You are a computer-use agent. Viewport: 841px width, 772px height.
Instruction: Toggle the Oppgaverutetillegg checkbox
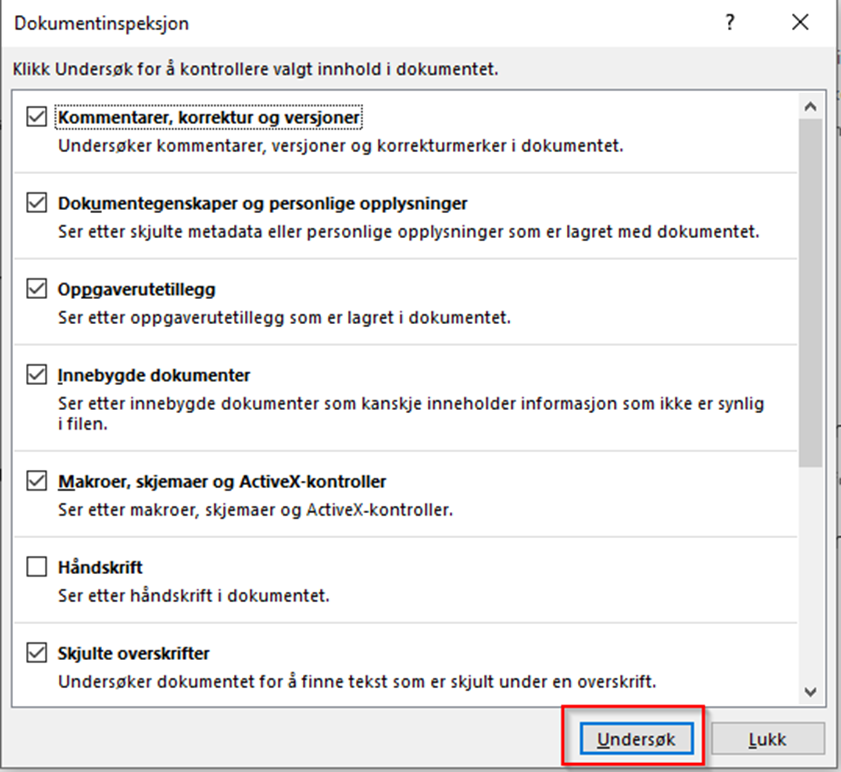(x=37, y=289)
